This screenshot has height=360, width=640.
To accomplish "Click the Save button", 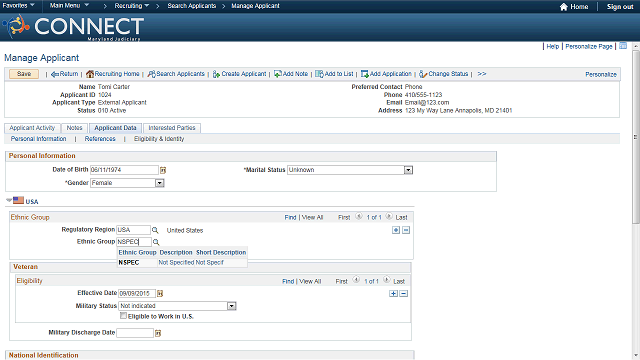I will pos(24,74).
